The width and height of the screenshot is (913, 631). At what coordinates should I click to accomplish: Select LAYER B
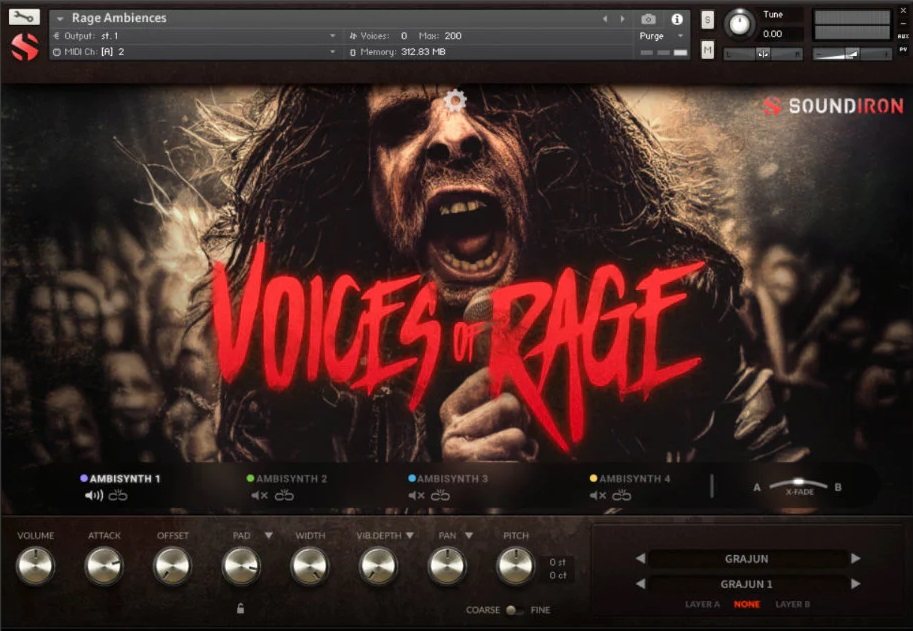[x=792, y=604]
